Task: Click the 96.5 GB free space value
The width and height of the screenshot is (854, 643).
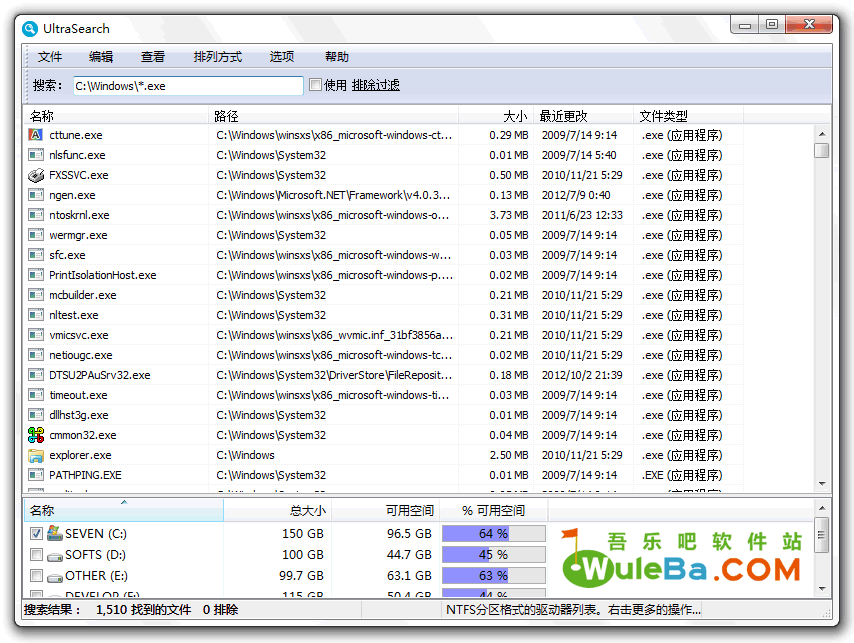Action: pos(409,534)
